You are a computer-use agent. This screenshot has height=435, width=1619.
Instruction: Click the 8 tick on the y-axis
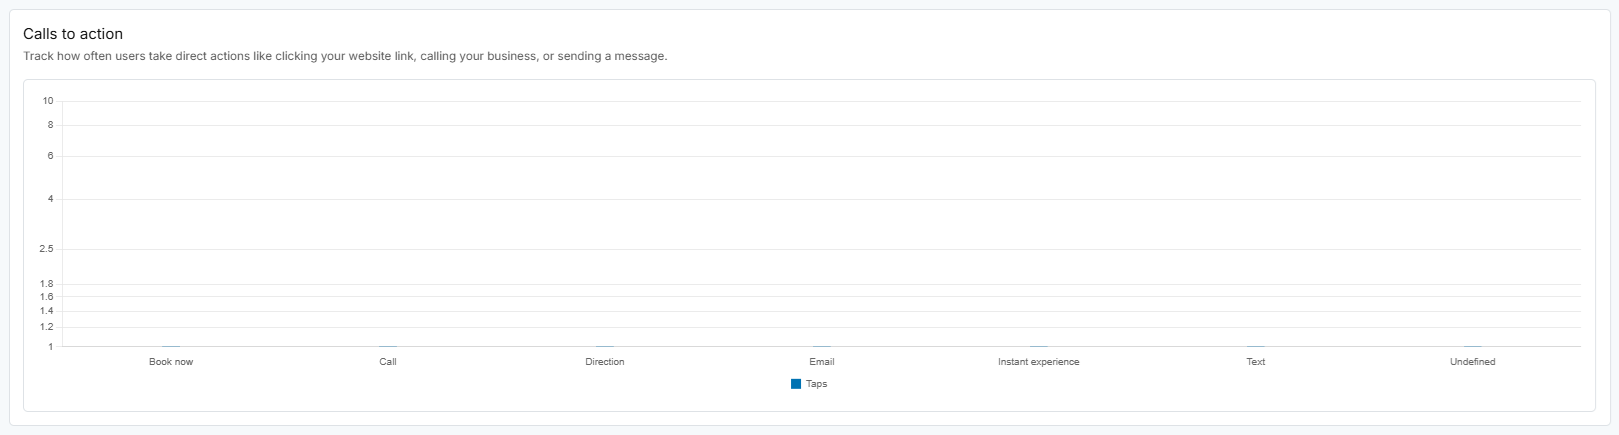point(50,125)
